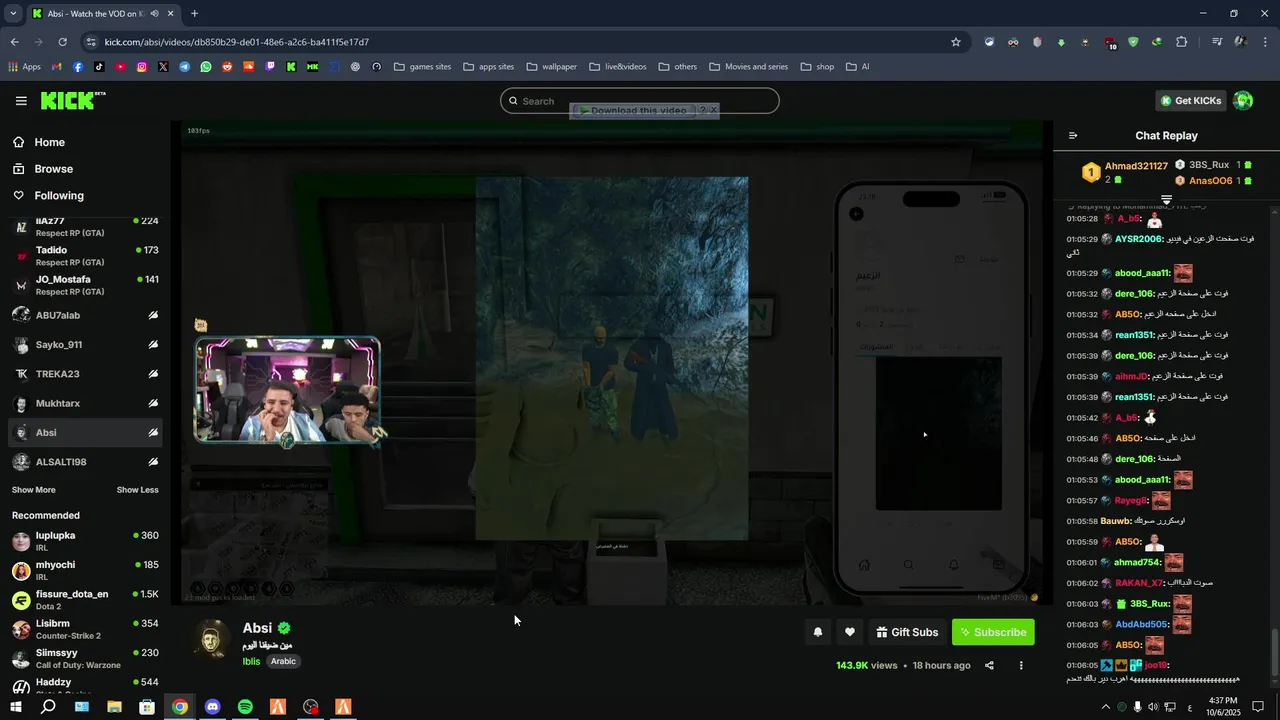Open Twitch bookmark icon
This screenshot has width=1280, height=720.
pos(269,67)
